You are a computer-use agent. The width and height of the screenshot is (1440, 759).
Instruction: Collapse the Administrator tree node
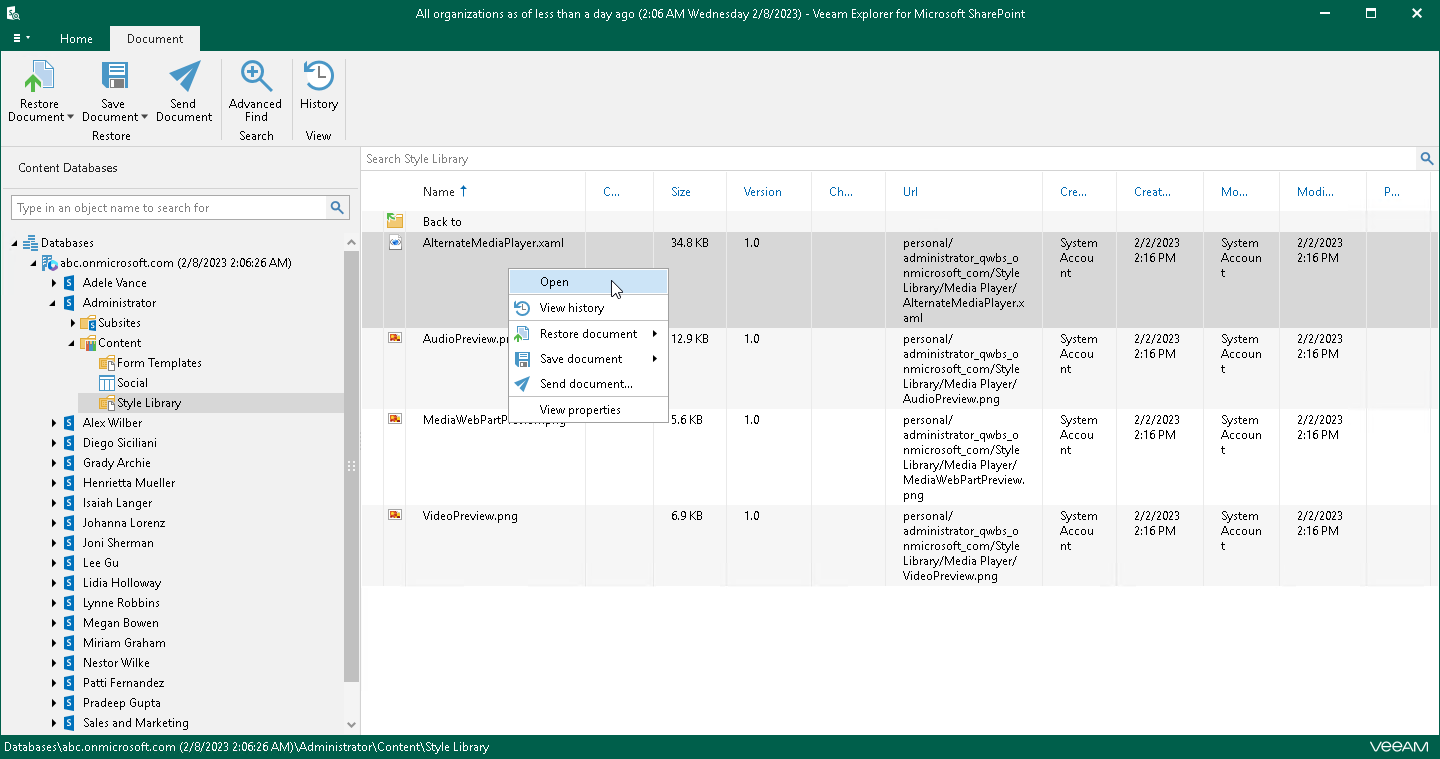(54, 303)
